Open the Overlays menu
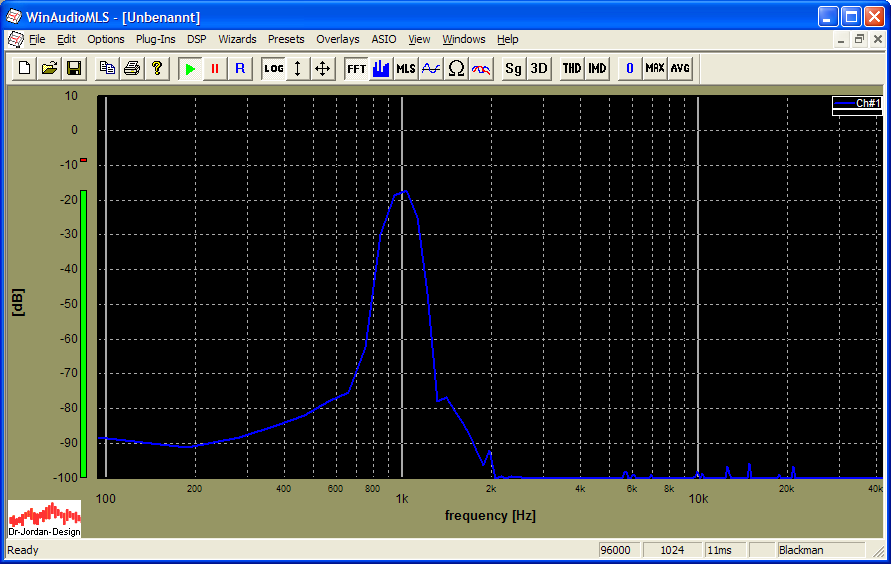891x564 pixels. click(x=337, y=39)
